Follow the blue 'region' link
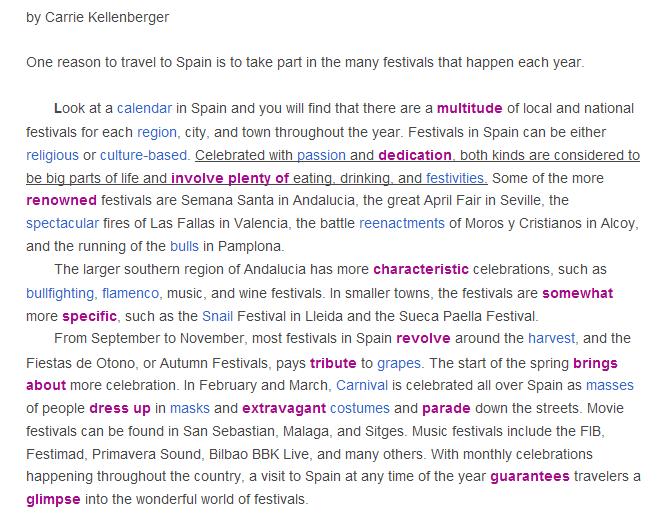The image size is (667, 515). tap(157, 132)
